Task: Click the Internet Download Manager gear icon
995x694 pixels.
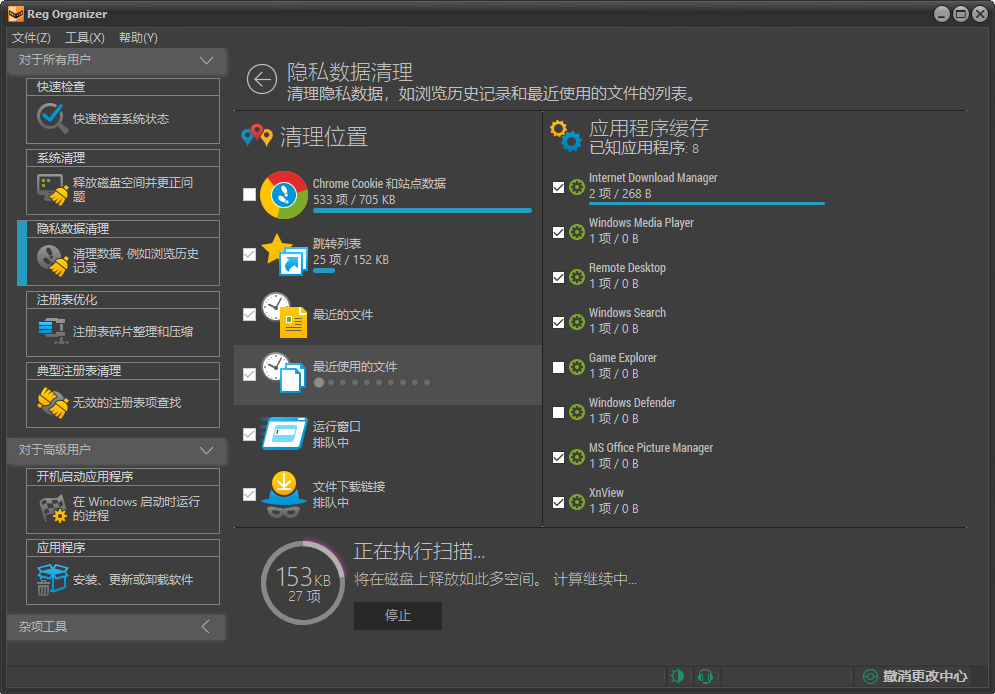Action: pos(577,187)
